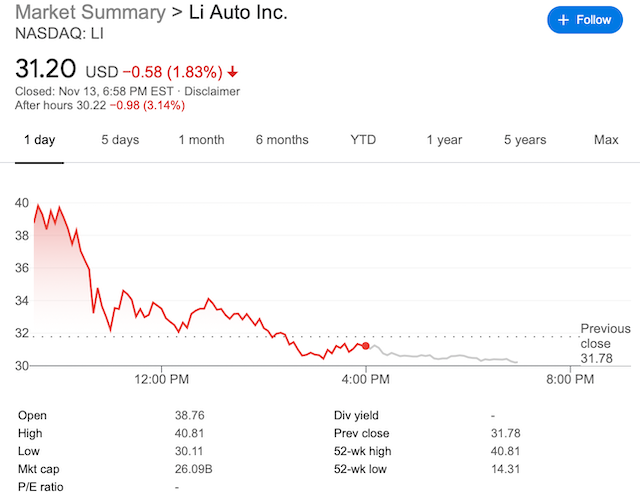Viewport: 640px width, 494px height.
Task: Open the Market Summary link
Action: (x=89, y=13)
